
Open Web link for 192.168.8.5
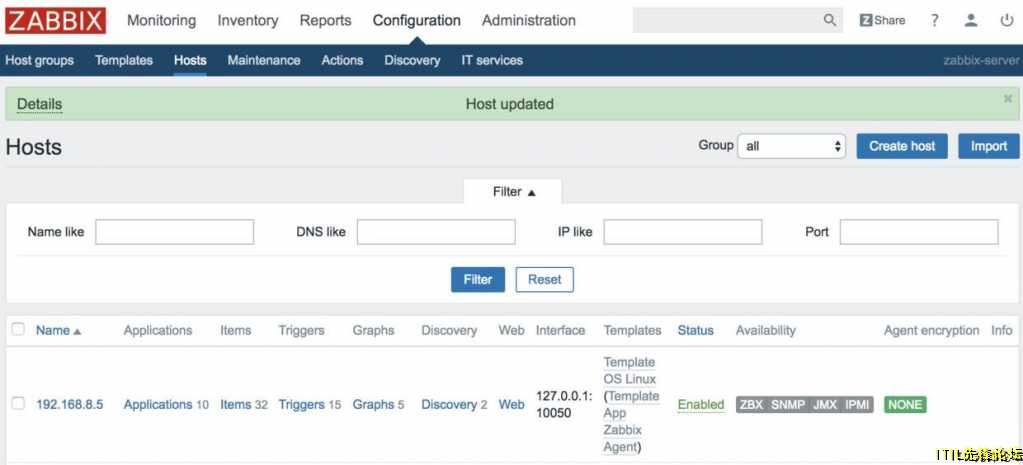pos(512,404)
